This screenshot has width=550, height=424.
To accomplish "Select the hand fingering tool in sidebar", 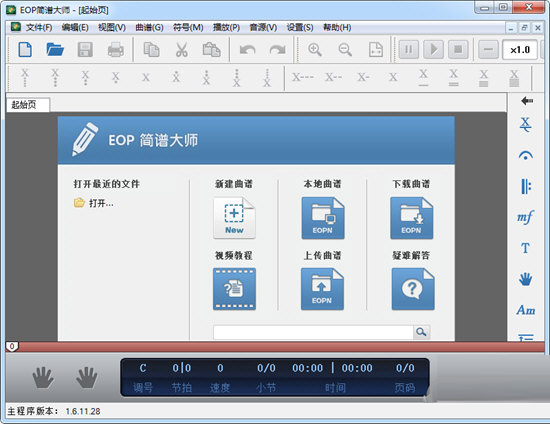I will tap(525, 279).
